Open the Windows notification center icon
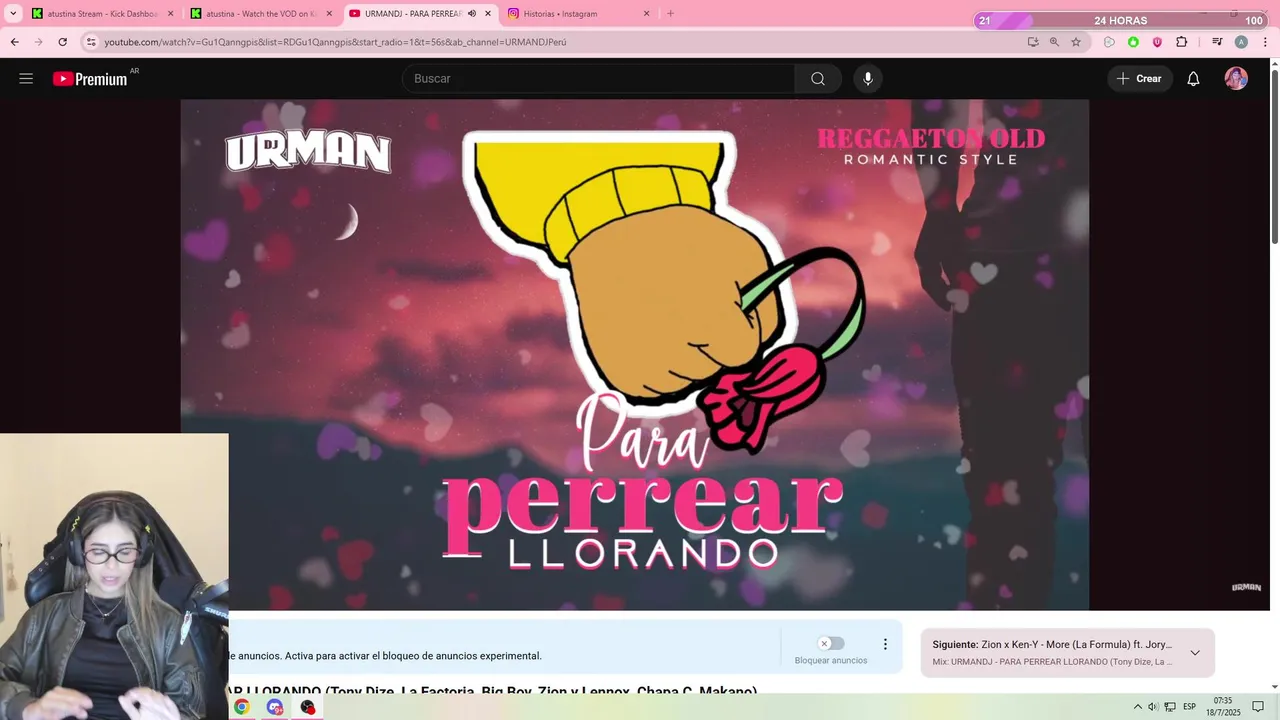 click(x=1258, y=707)
